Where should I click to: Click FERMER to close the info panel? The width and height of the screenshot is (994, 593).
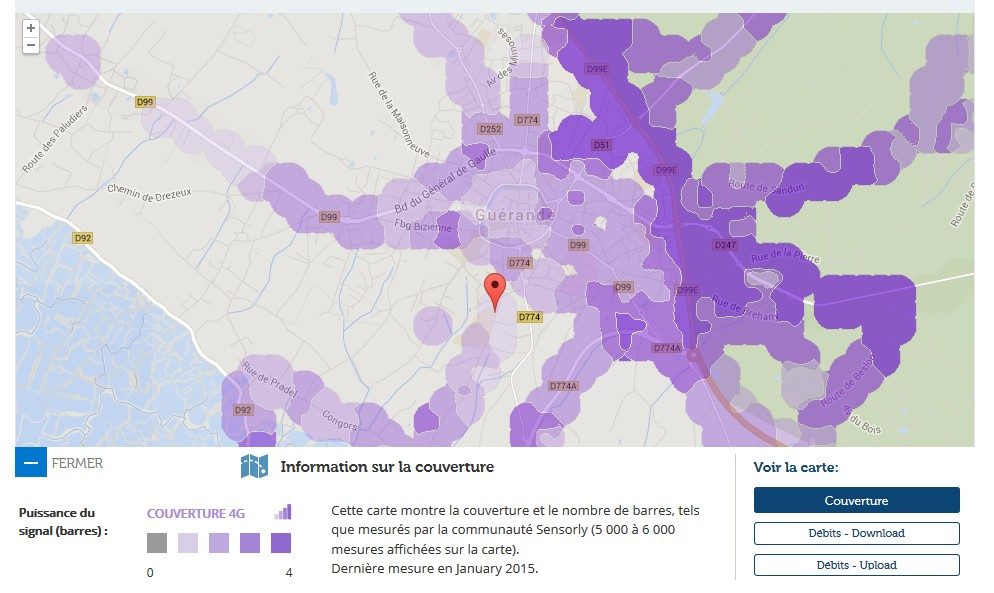76,464
